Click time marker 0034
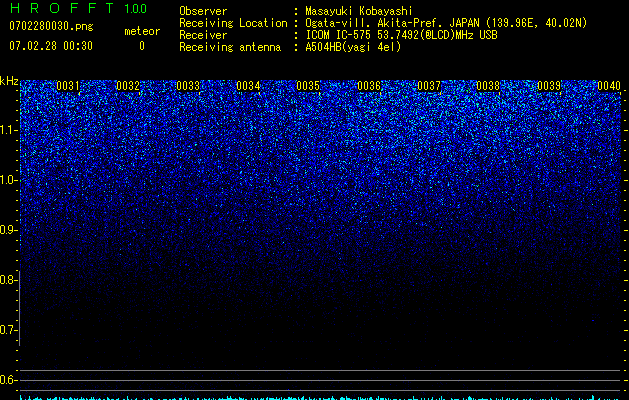The width and height of the screenshot is (629, 400). [x=248, y=86]
